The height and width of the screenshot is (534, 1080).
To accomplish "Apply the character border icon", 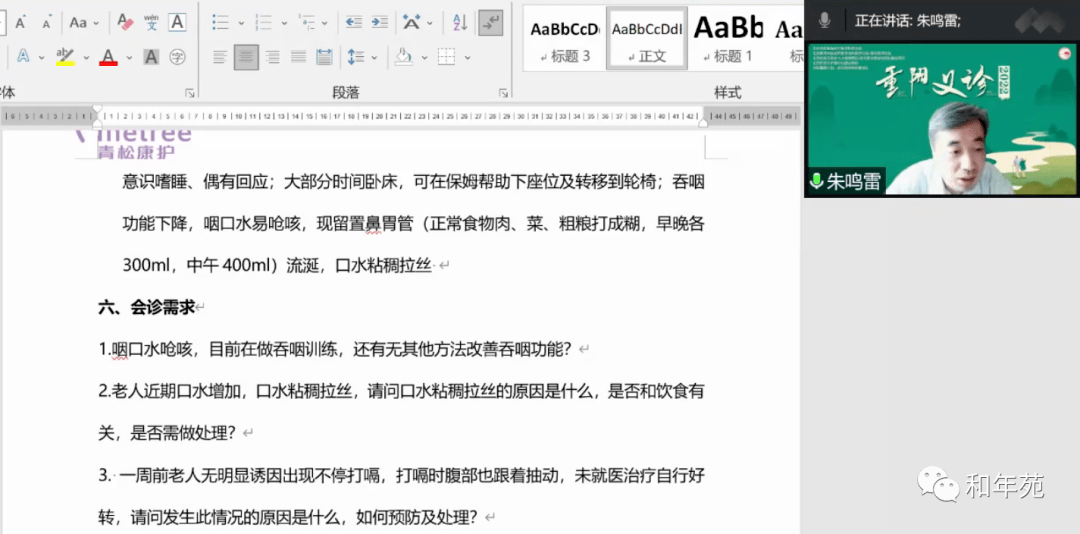I will pyautogui.click(x=177, y=22).
